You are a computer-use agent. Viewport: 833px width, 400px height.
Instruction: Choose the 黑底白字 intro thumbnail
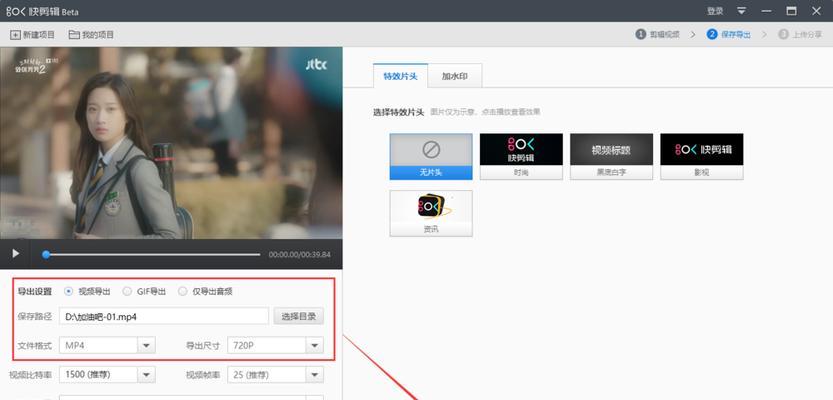point(611,157)
